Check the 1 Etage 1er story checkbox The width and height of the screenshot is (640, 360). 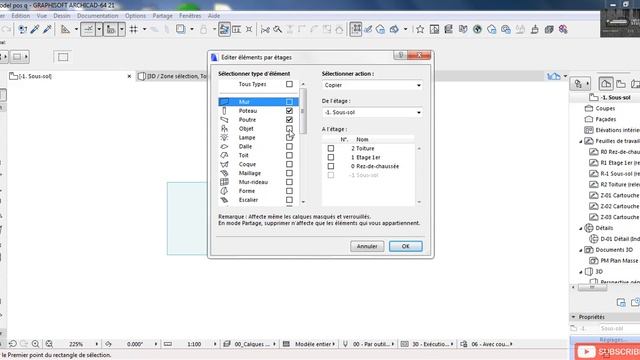tap(331, 158)
